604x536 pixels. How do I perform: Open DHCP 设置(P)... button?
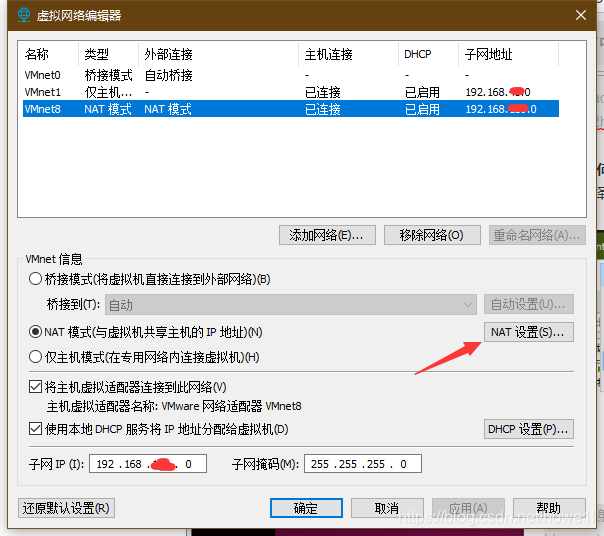tap(528, 429)
